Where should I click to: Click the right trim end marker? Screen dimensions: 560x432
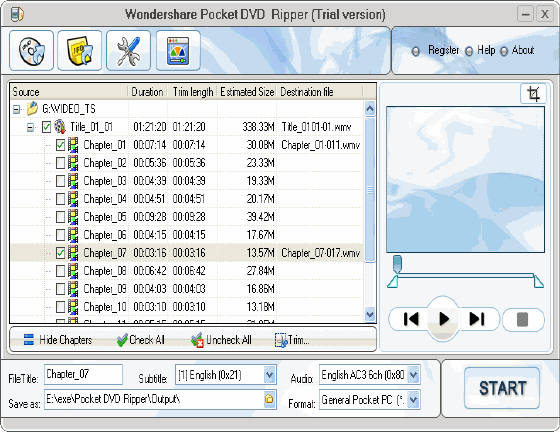pyautogui.click(x=538, y=281)
